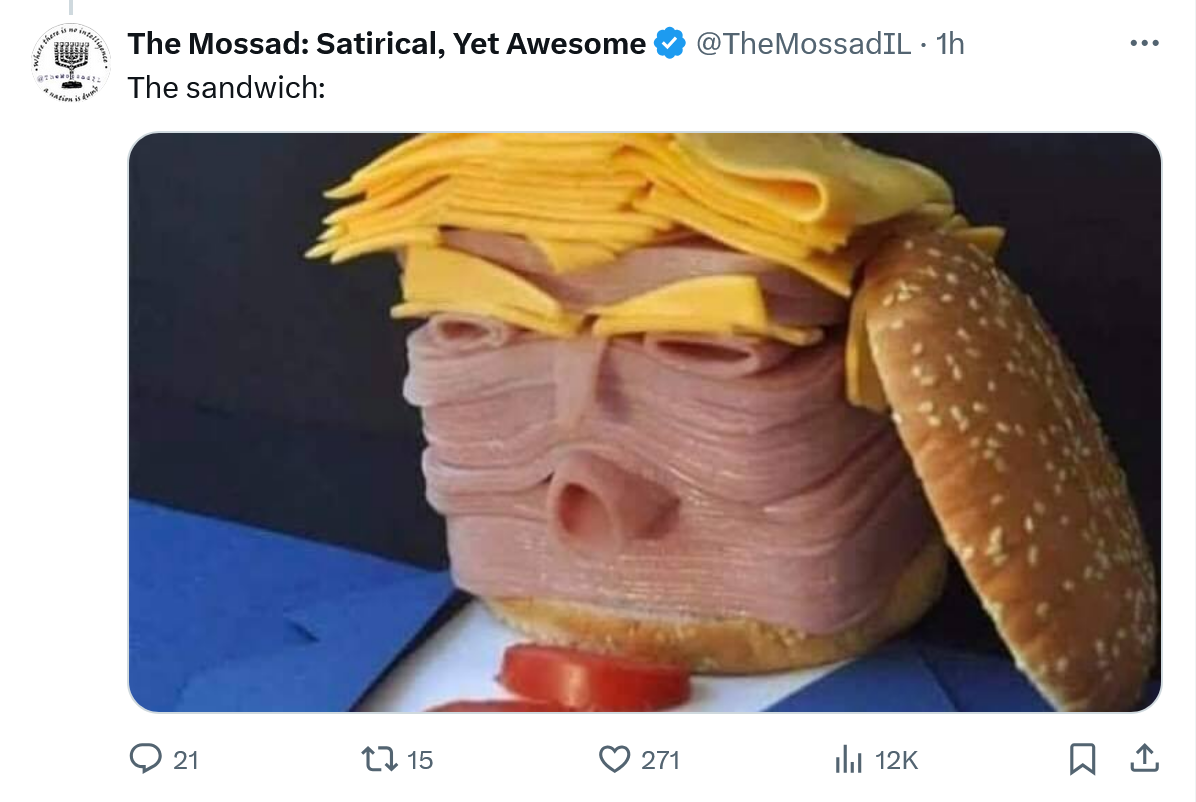Screen dimensions: 1196x802
Task: Click the tomato slice in image
Action: click(595, 675)
